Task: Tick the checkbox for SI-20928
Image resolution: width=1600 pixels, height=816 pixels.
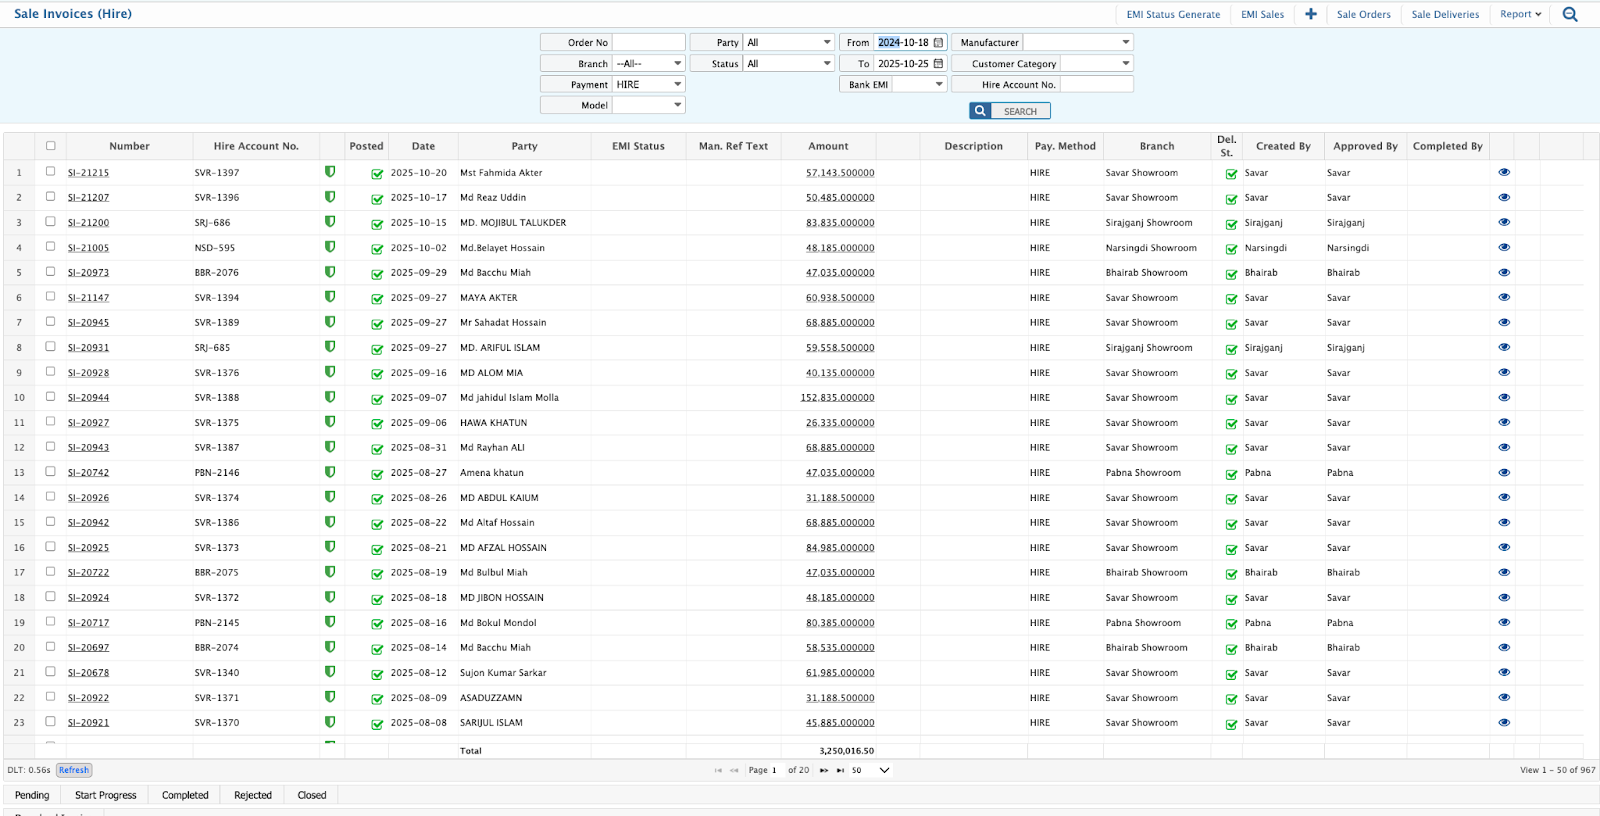Action: 51,371
